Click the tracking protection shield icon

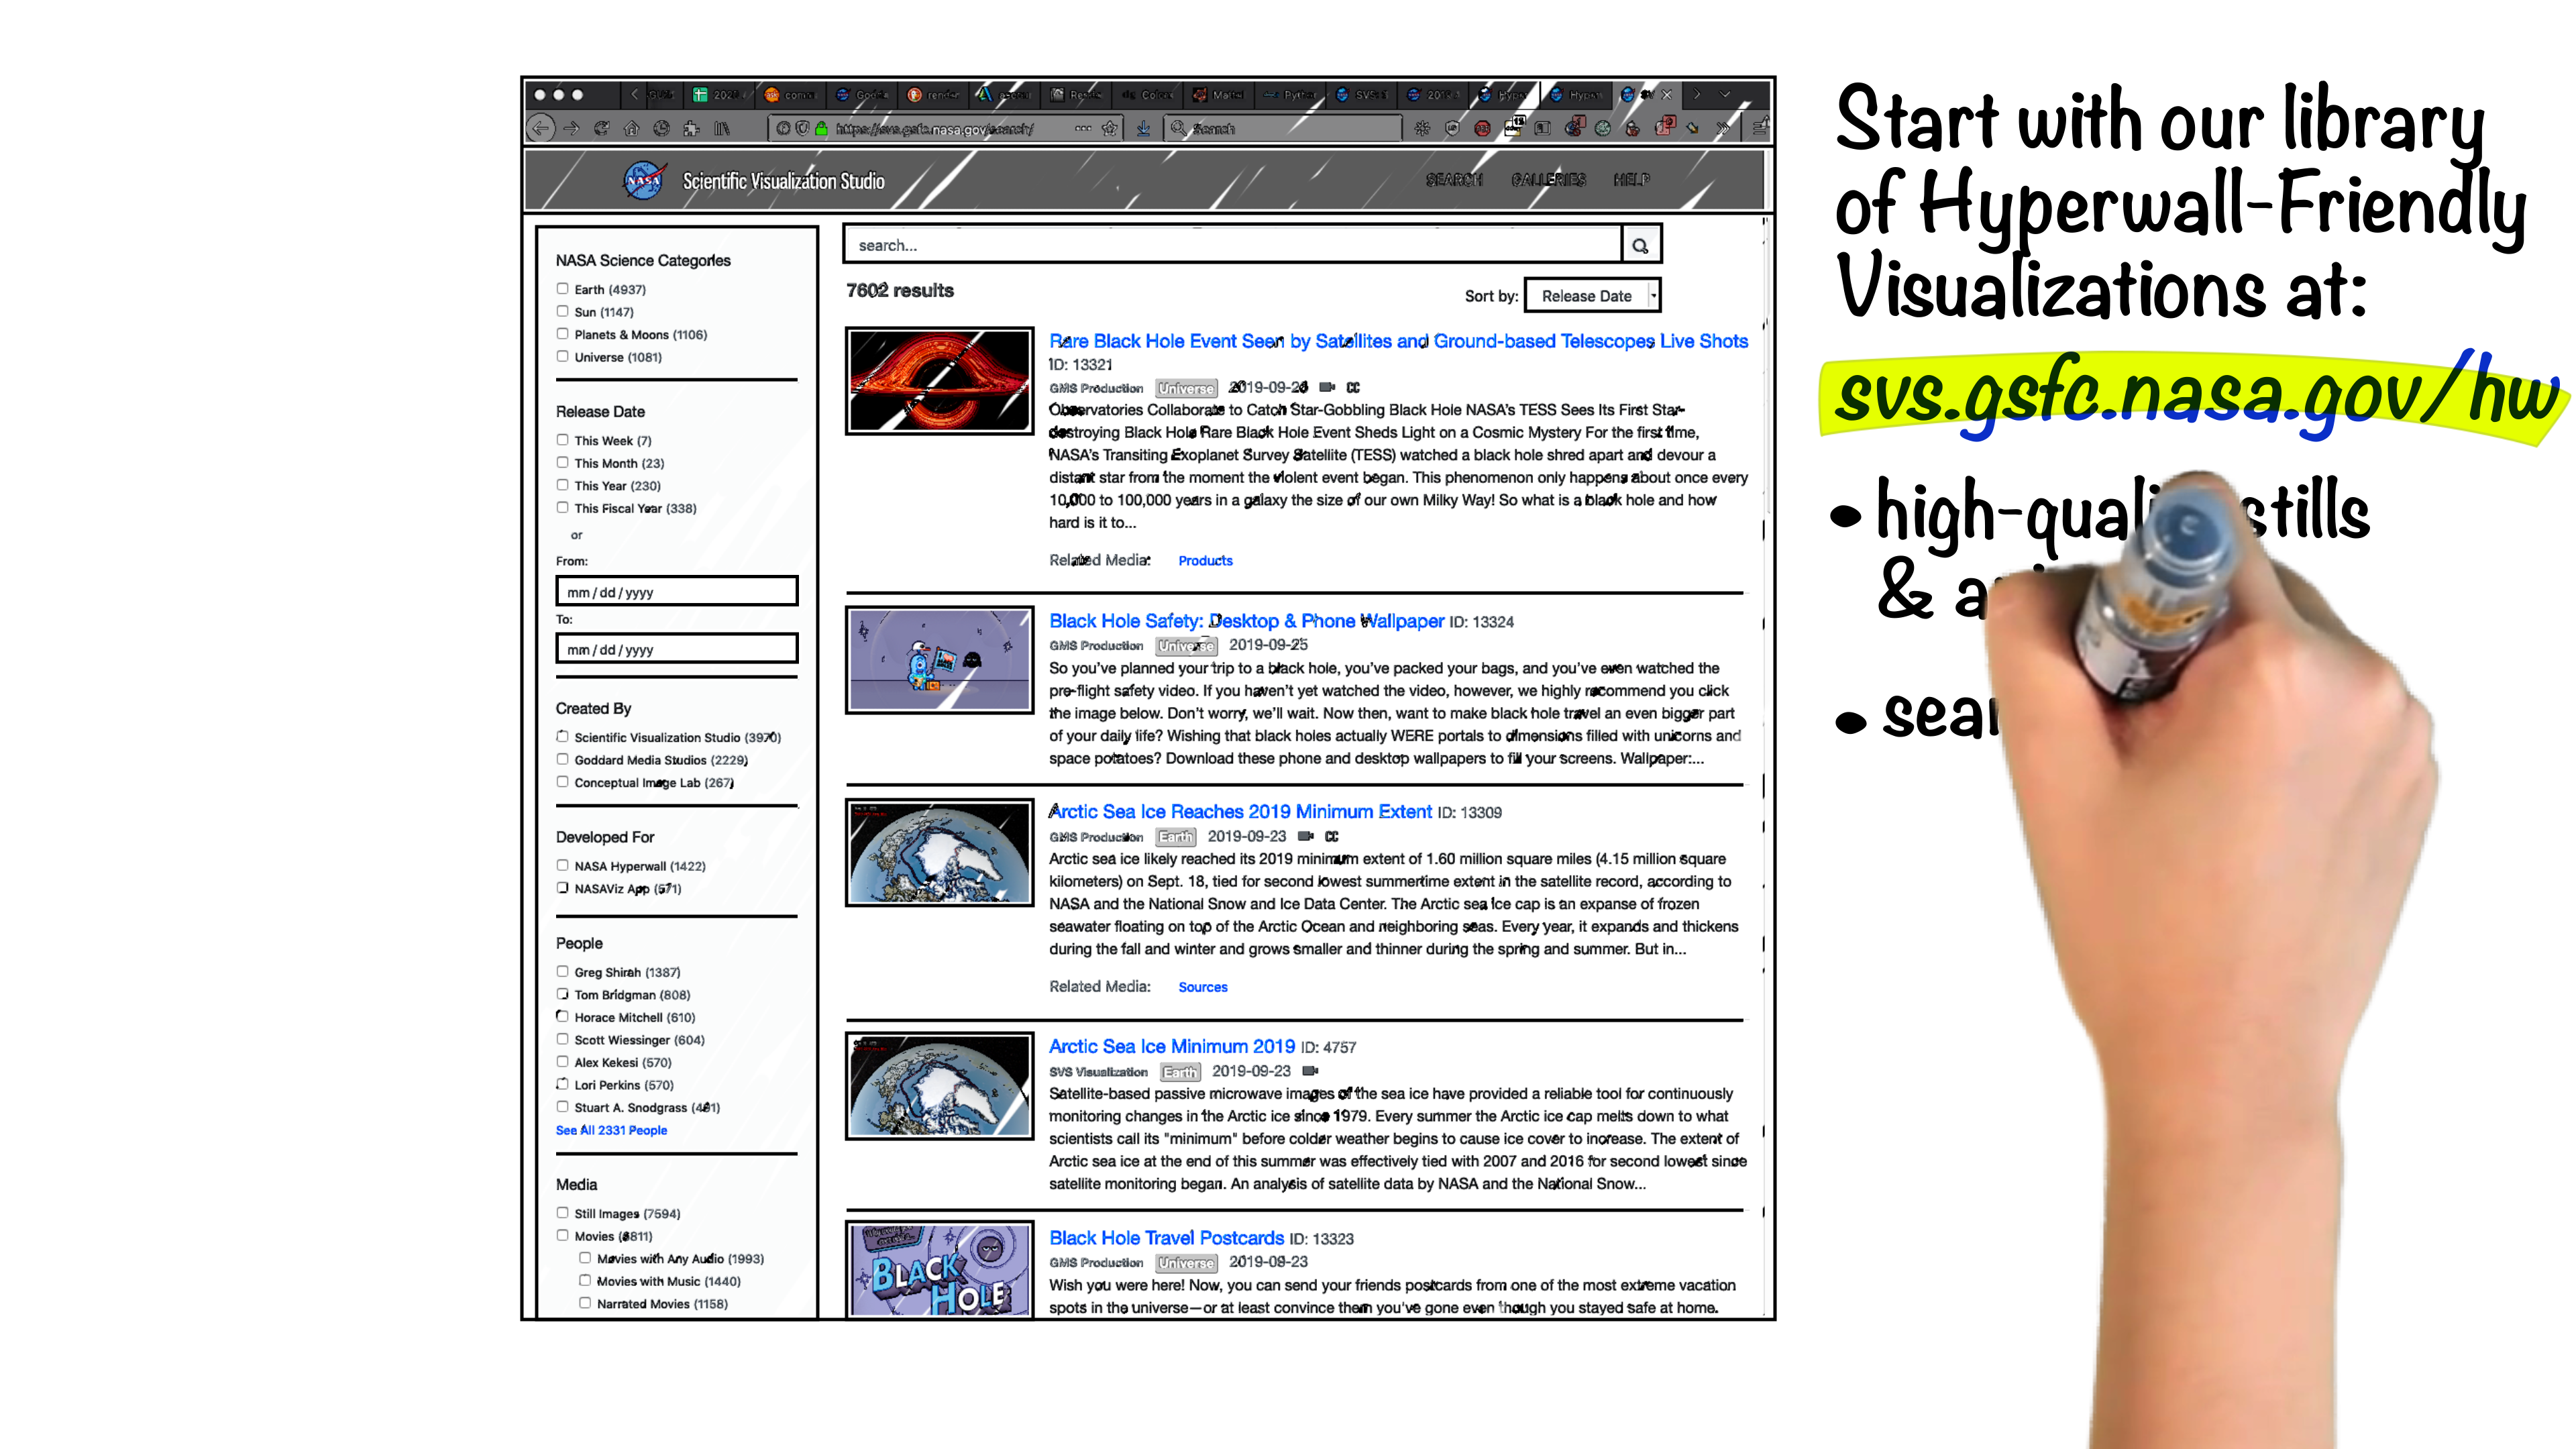(x=802, y=128)
